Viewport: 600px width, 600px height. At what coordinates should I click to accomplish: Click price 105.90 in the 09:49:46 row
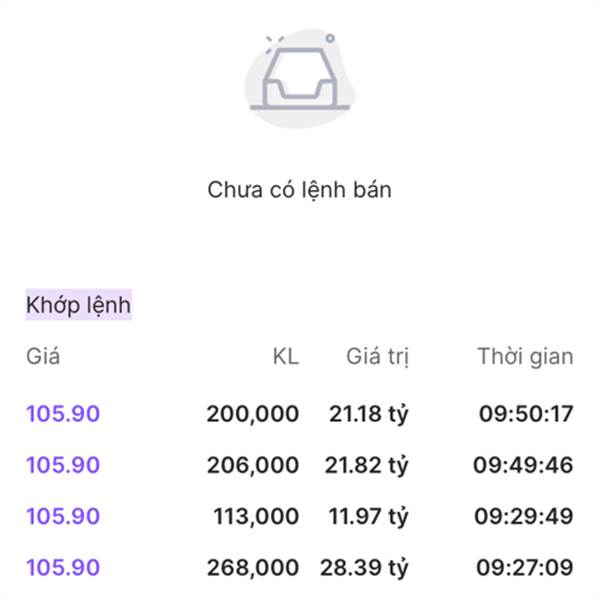point(63,465)
